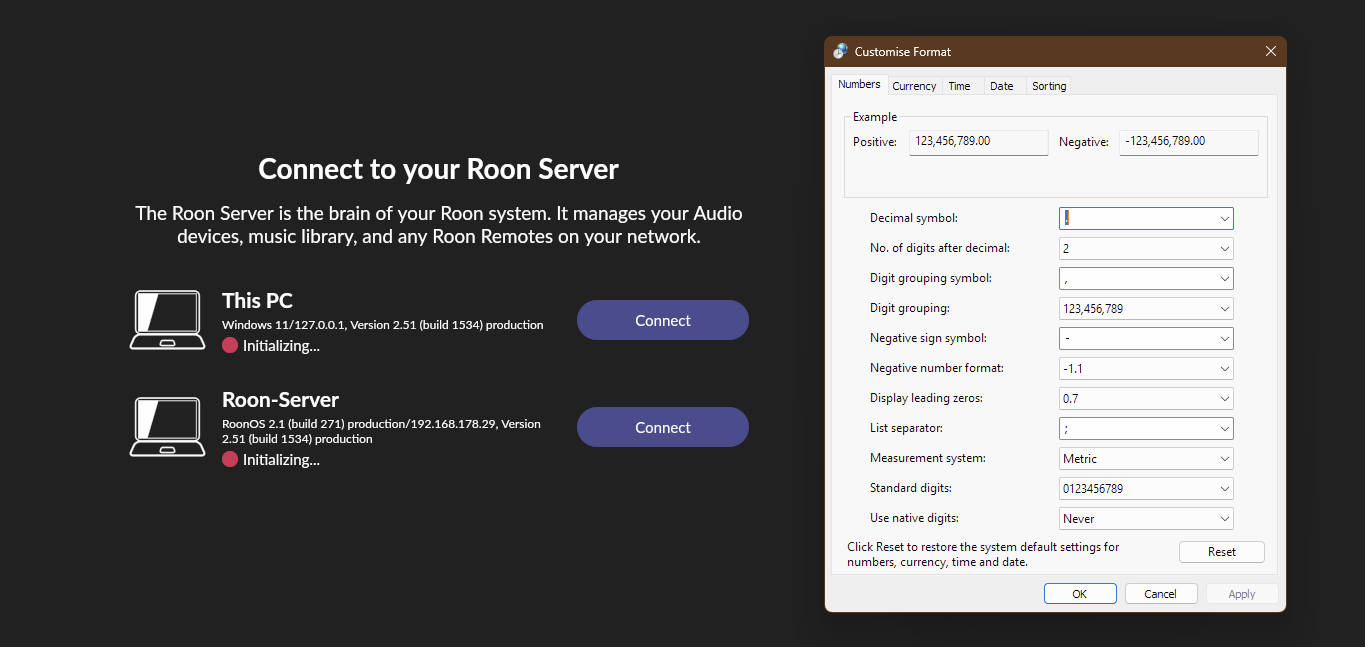Image resolution: width=1365 pixels, height=647 pixels.
Task: Click the This PC red status dot
Action: click(230, 345)
